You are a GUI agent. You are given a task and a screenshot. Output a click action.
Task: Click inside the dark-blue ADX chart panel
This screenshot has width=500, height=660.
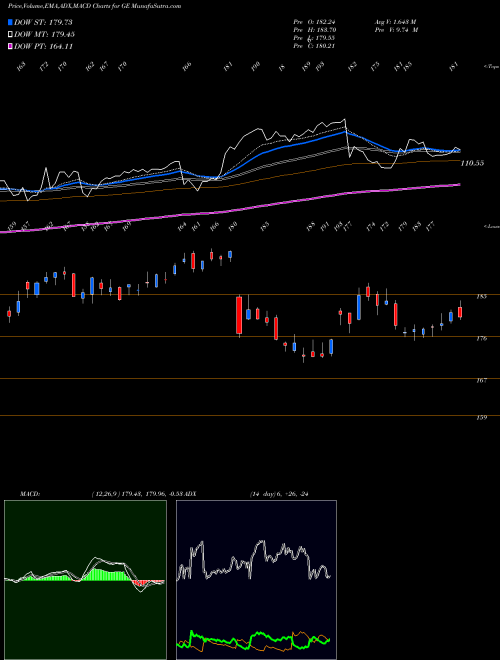(x=256, y=580)
